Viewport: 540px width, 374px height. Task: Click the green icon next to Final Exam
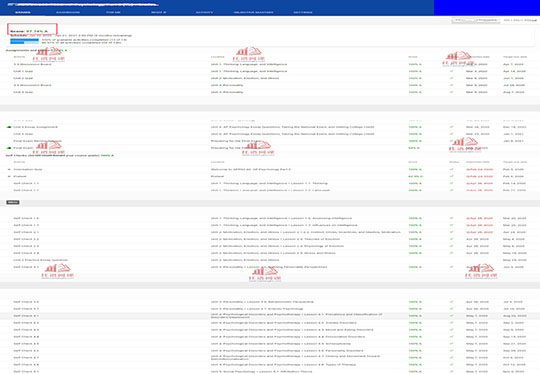pyautogui.click(x=9, y=148)
